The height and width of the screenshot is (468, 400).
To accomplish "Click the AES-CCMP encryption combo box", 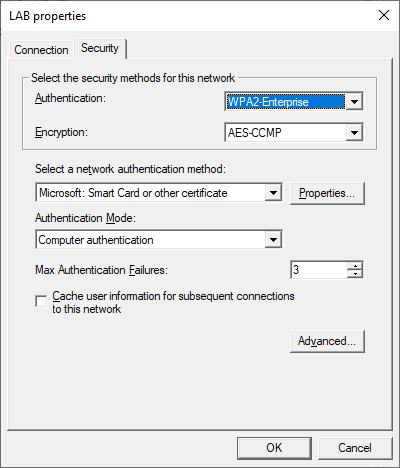I will click(x=294, y=133).
